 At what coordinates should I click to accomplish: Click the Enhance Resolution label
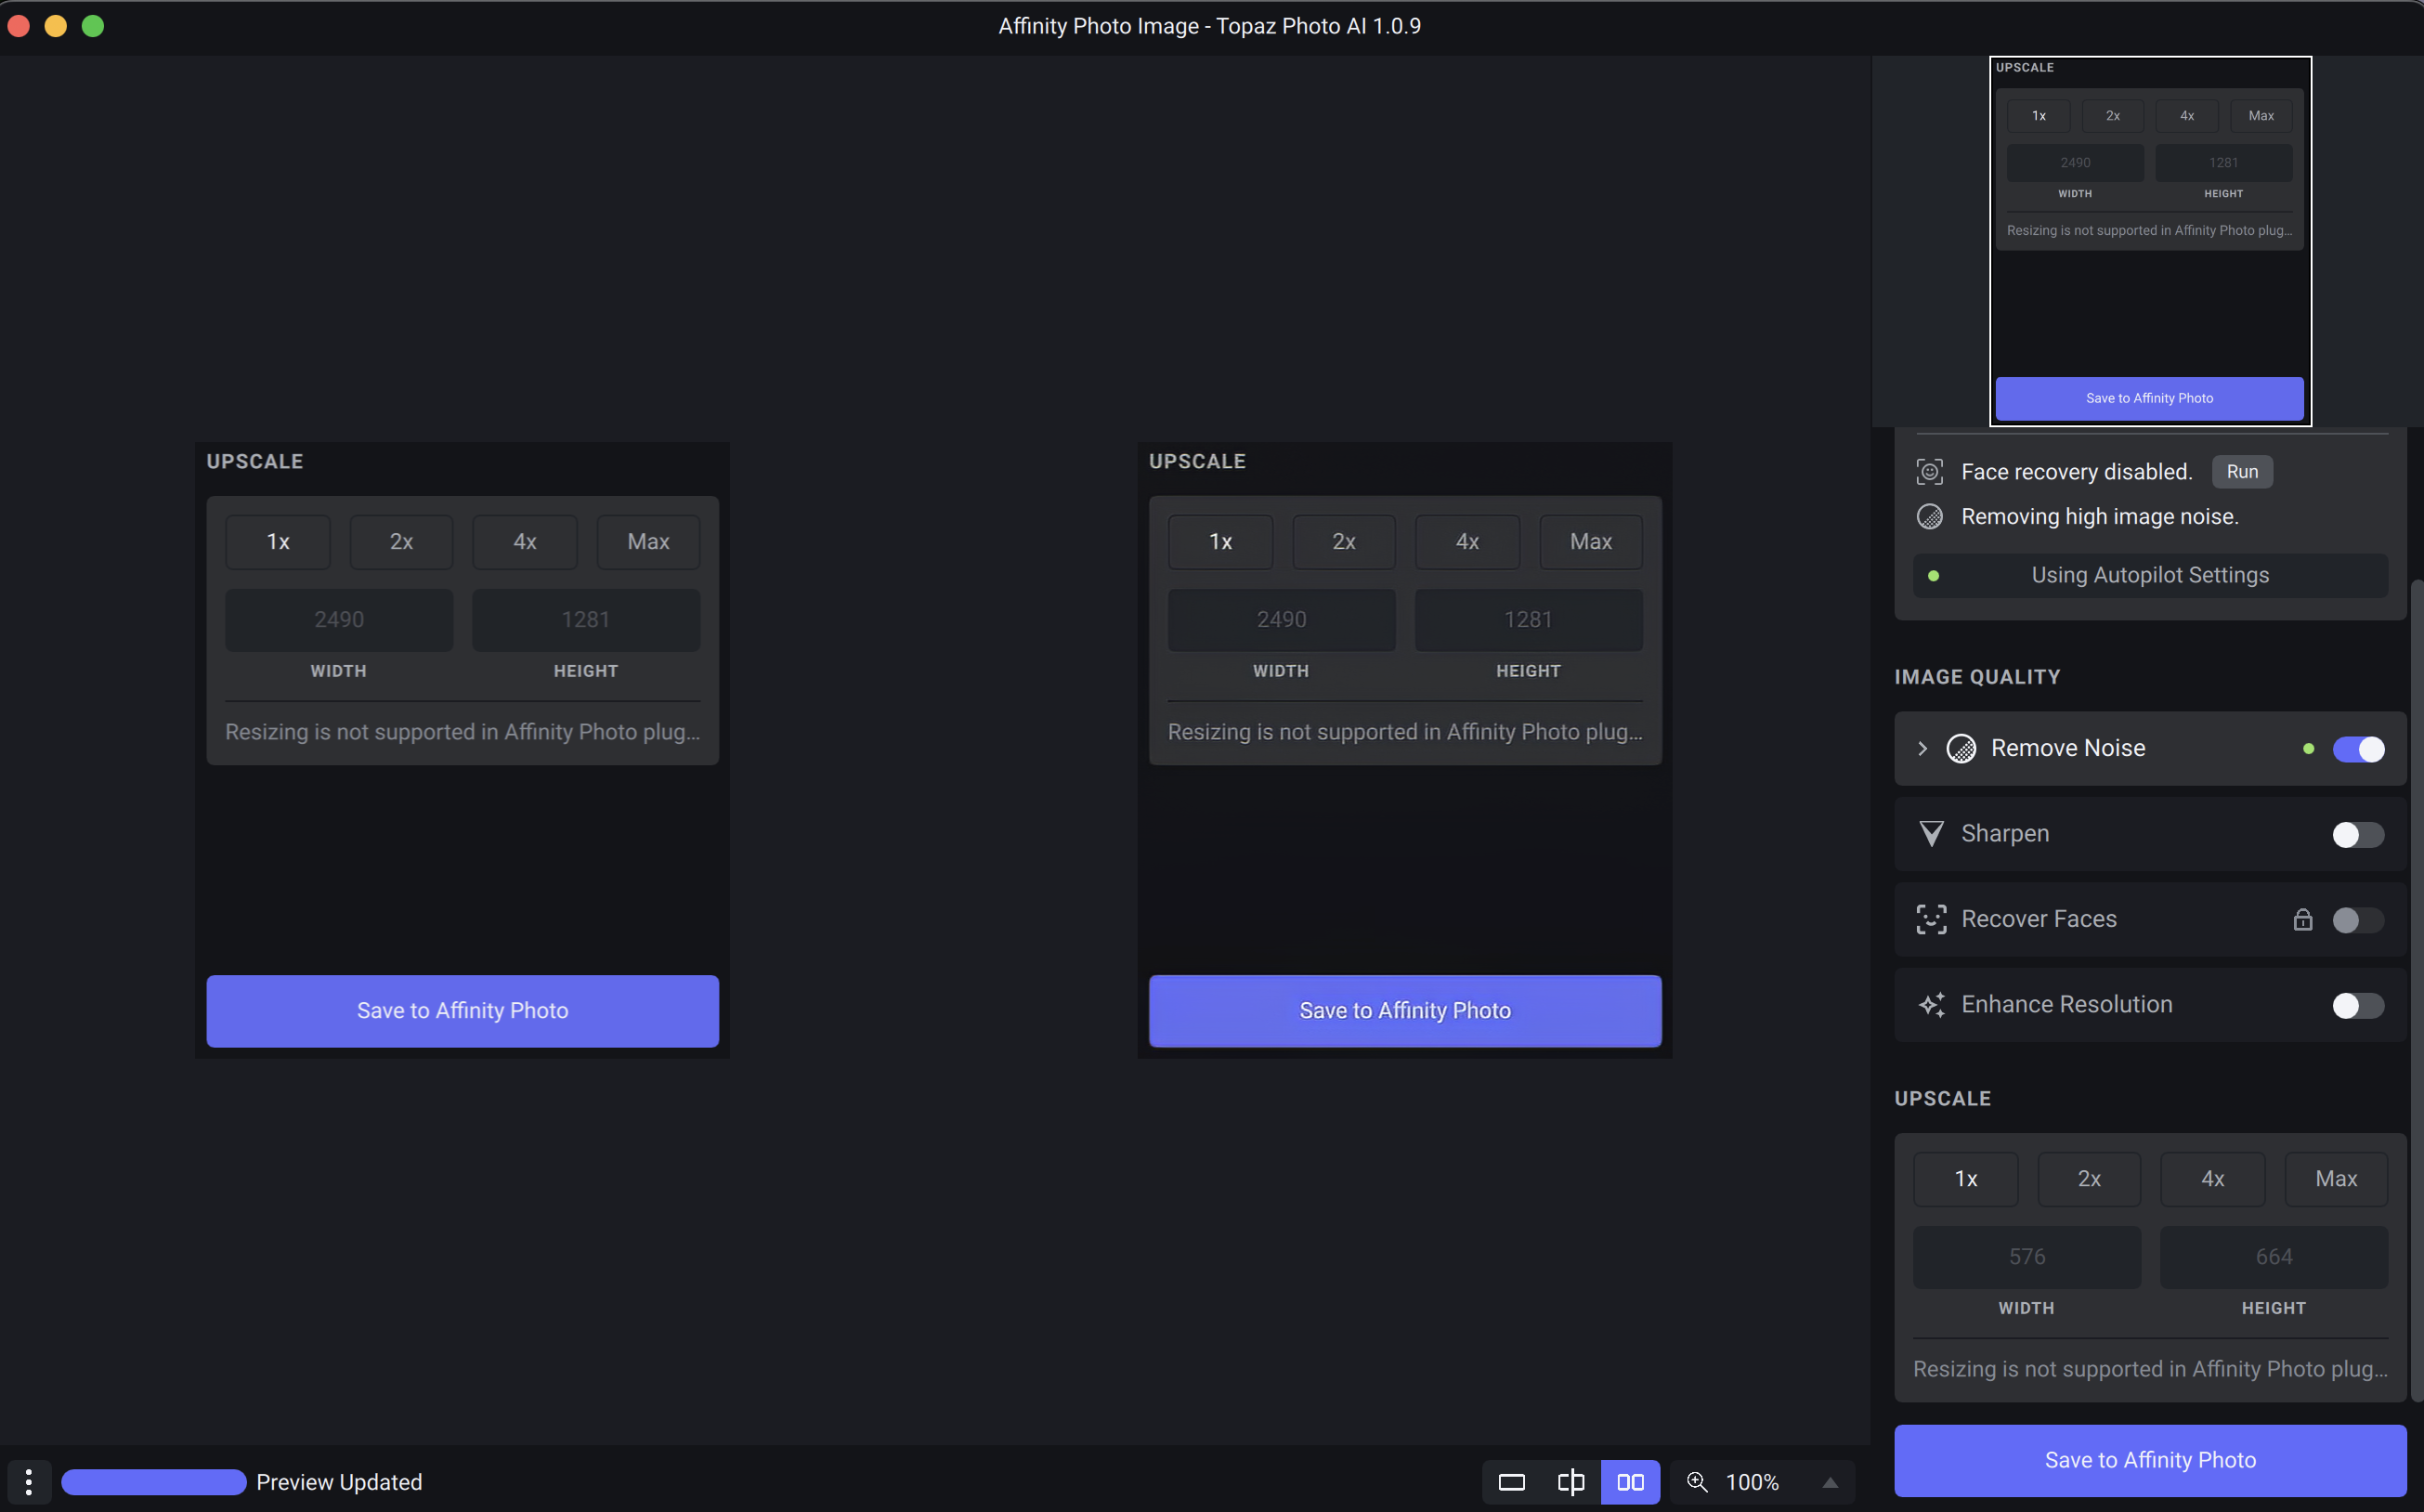(x=2066, y=1004)
